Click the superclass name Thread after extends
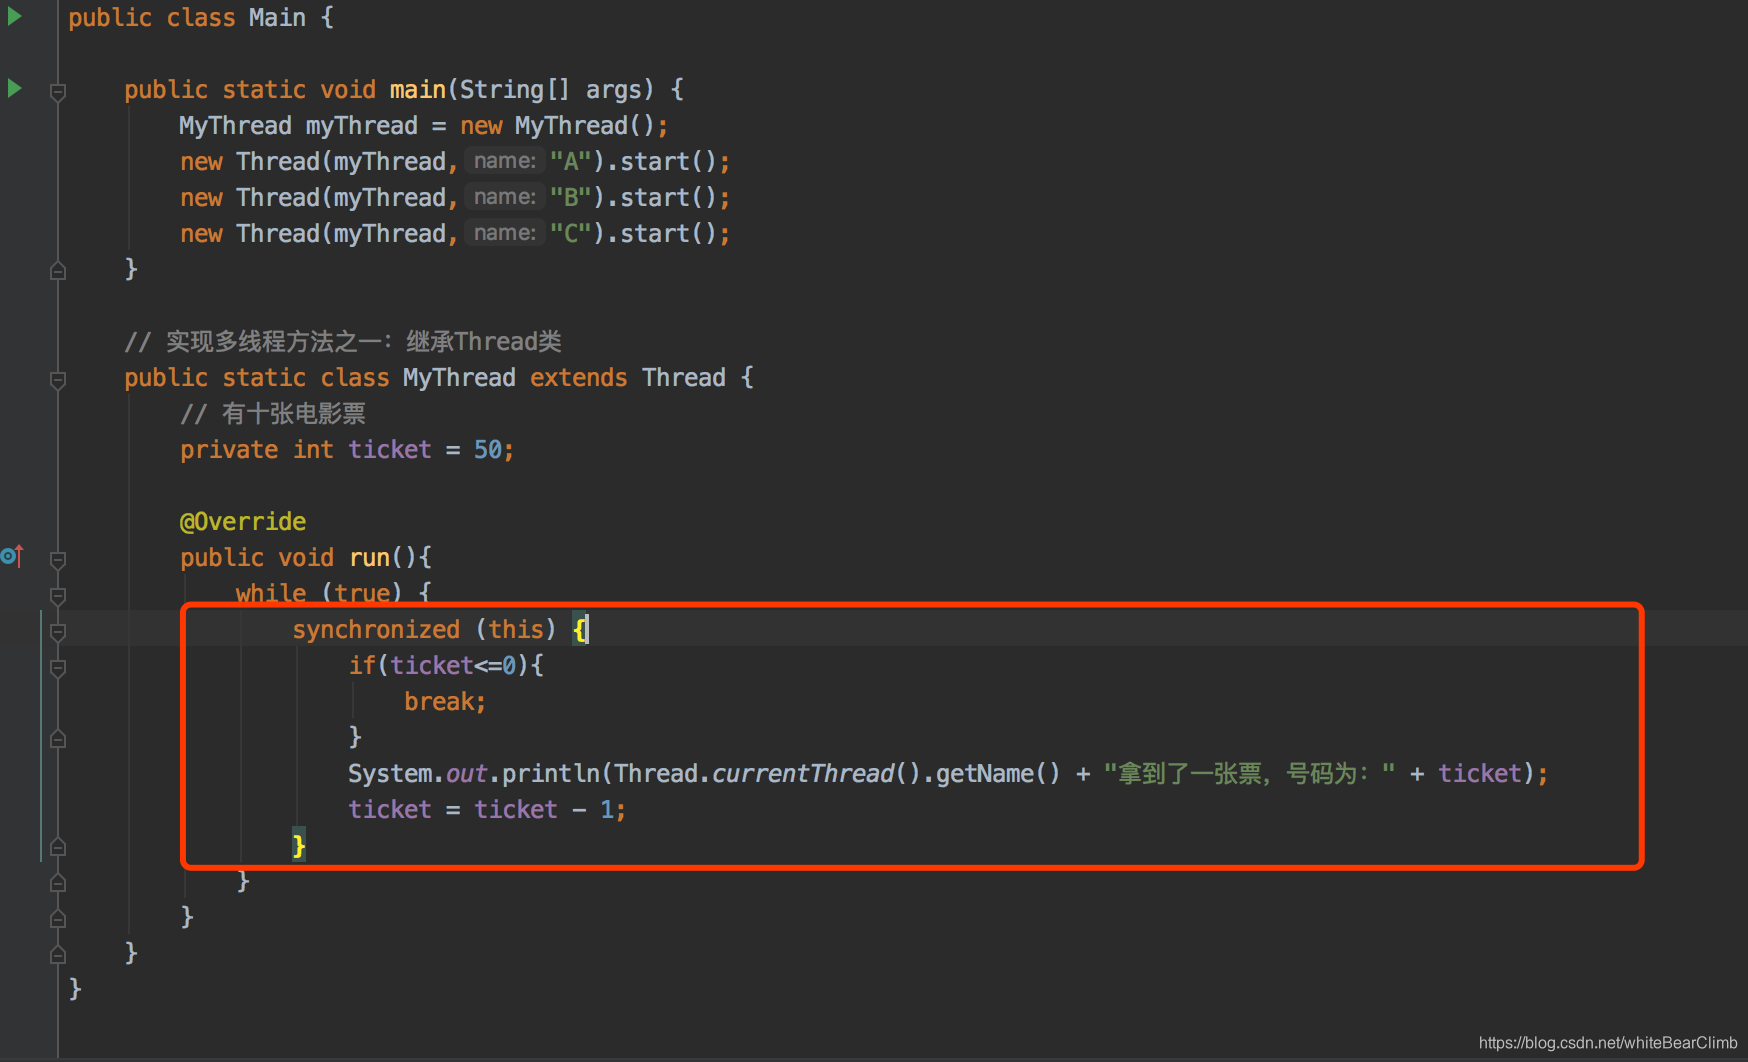This screenshot has height=1062, width=1748. click(684, 378)
